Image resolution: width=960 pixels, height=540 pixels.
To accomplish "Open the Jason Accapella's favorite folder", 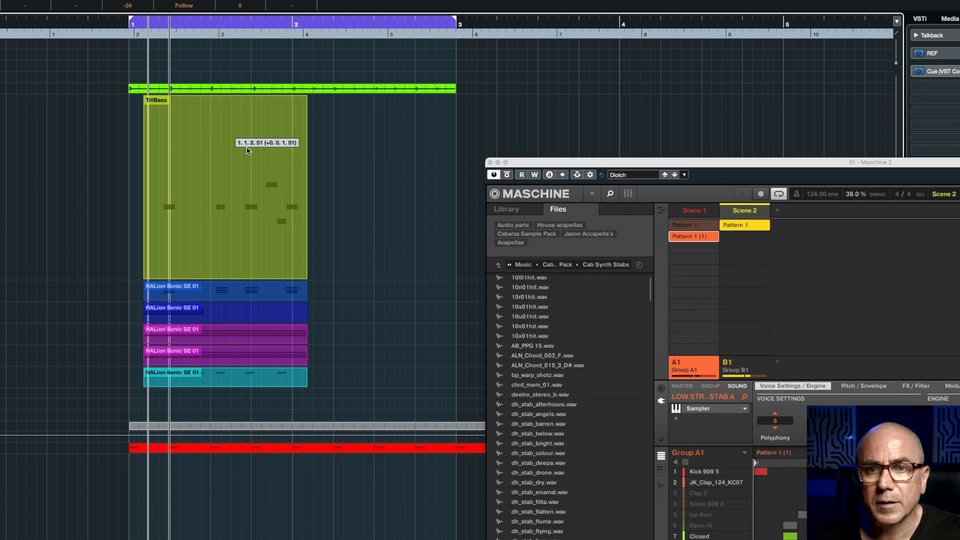I will pyautogui.click(x=588, y=234).
